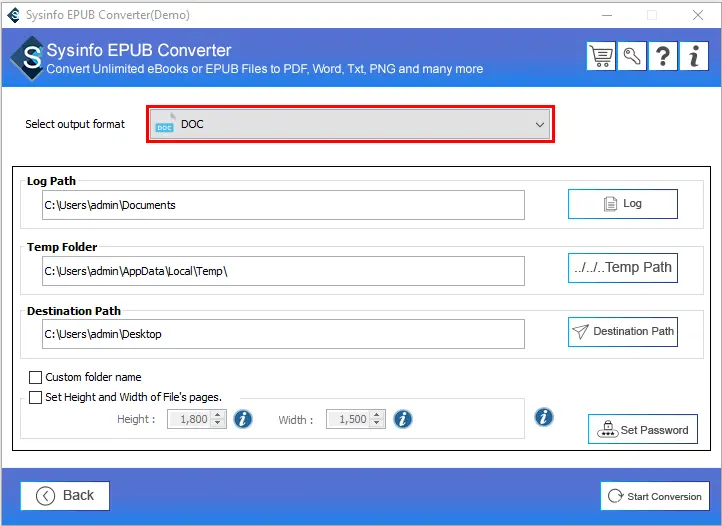Click the app icon in title bar

pyautogui.click(x=14, y=15)
